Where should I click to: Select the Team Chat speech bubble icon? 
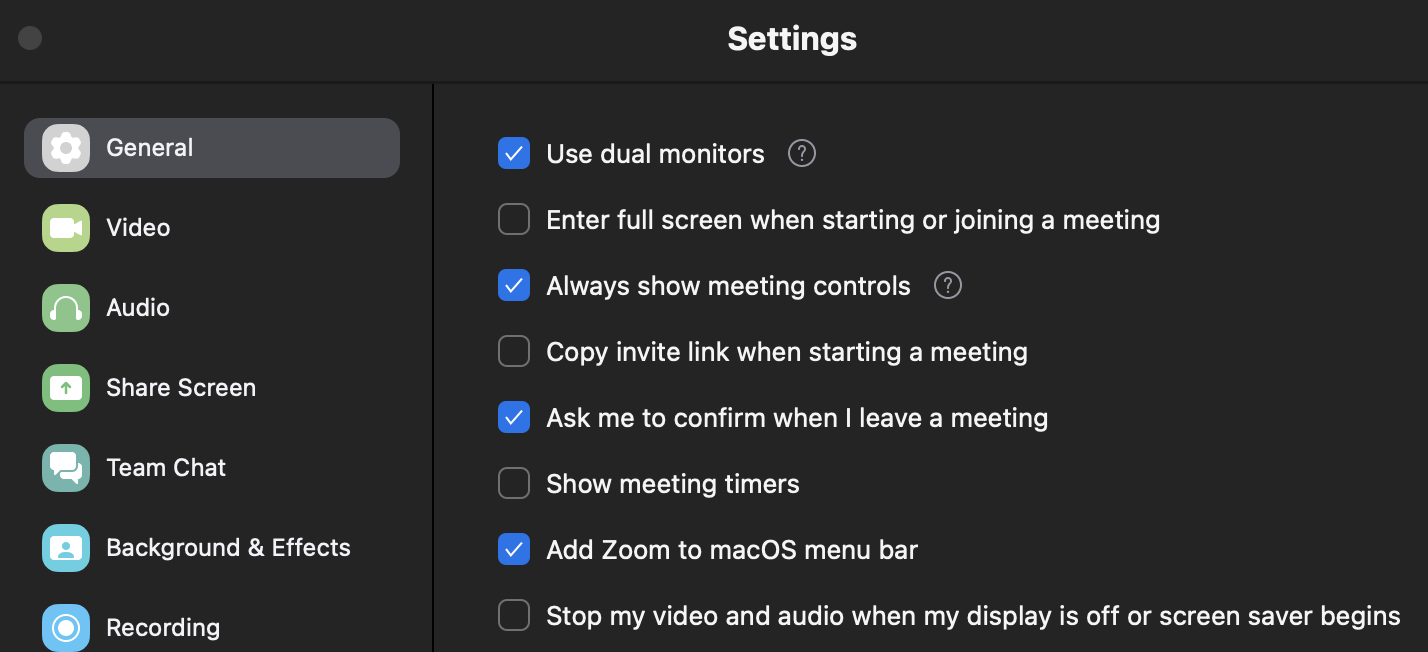(65, 467)
